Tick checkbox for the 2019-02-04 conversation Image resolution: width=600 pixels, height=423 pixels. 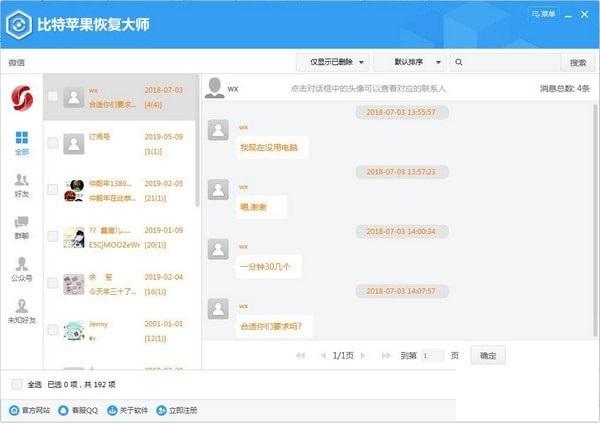[52, 283]
